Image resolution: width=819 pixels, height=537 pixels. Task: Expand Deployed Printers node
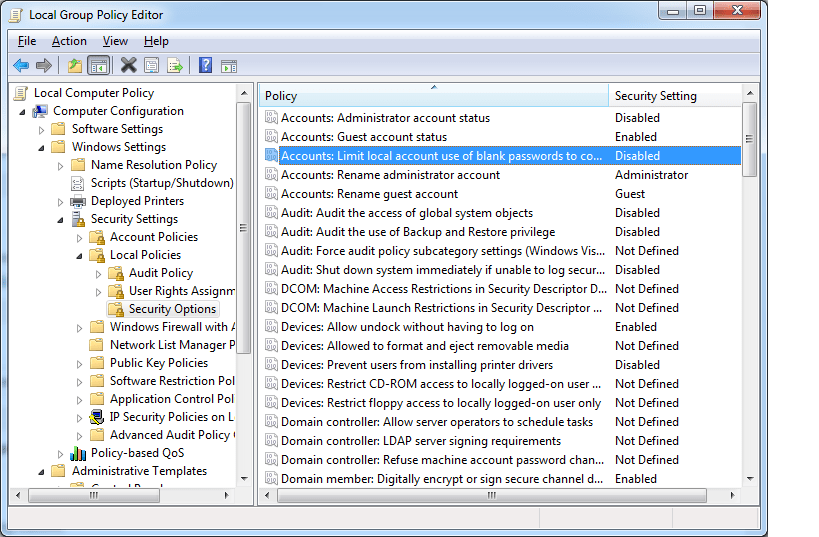(61, 202)
